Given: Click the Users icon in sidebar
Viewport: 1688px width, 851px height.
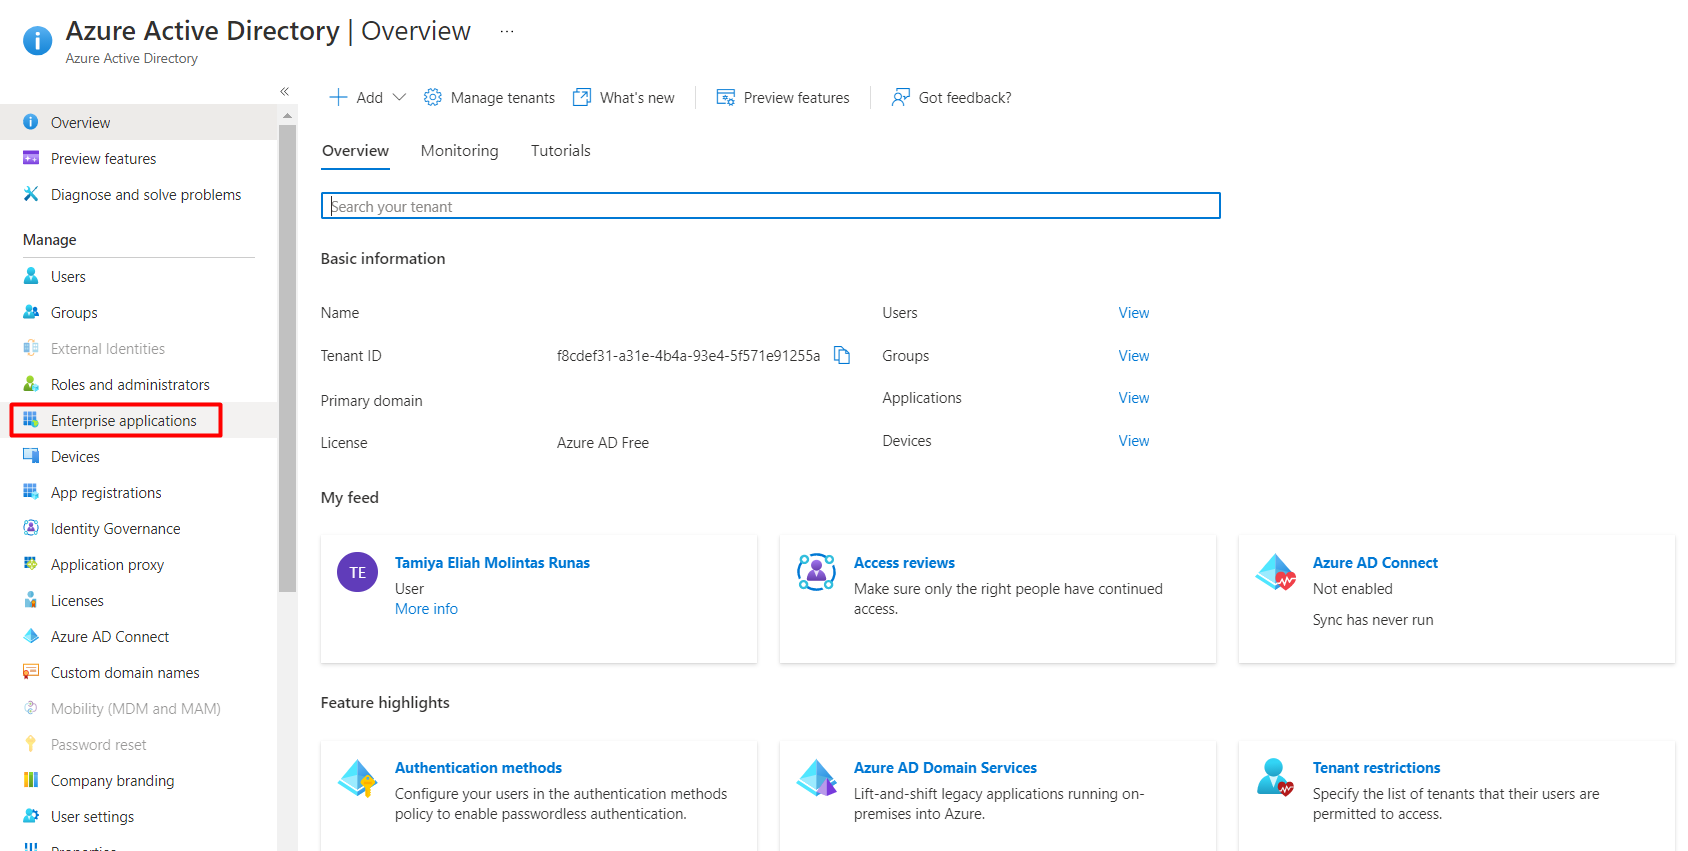Looking at the screenshot, I should (x=31, y=276).
